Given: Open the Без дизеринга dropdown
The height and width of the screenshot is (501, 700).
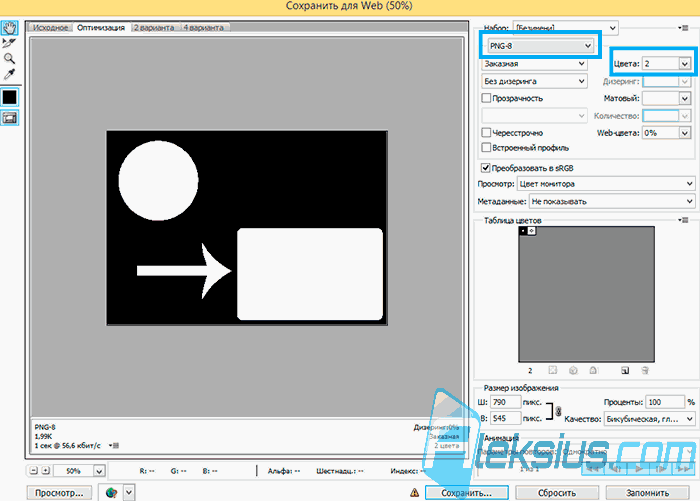Looking at the screenshot, I should point(534,81).
